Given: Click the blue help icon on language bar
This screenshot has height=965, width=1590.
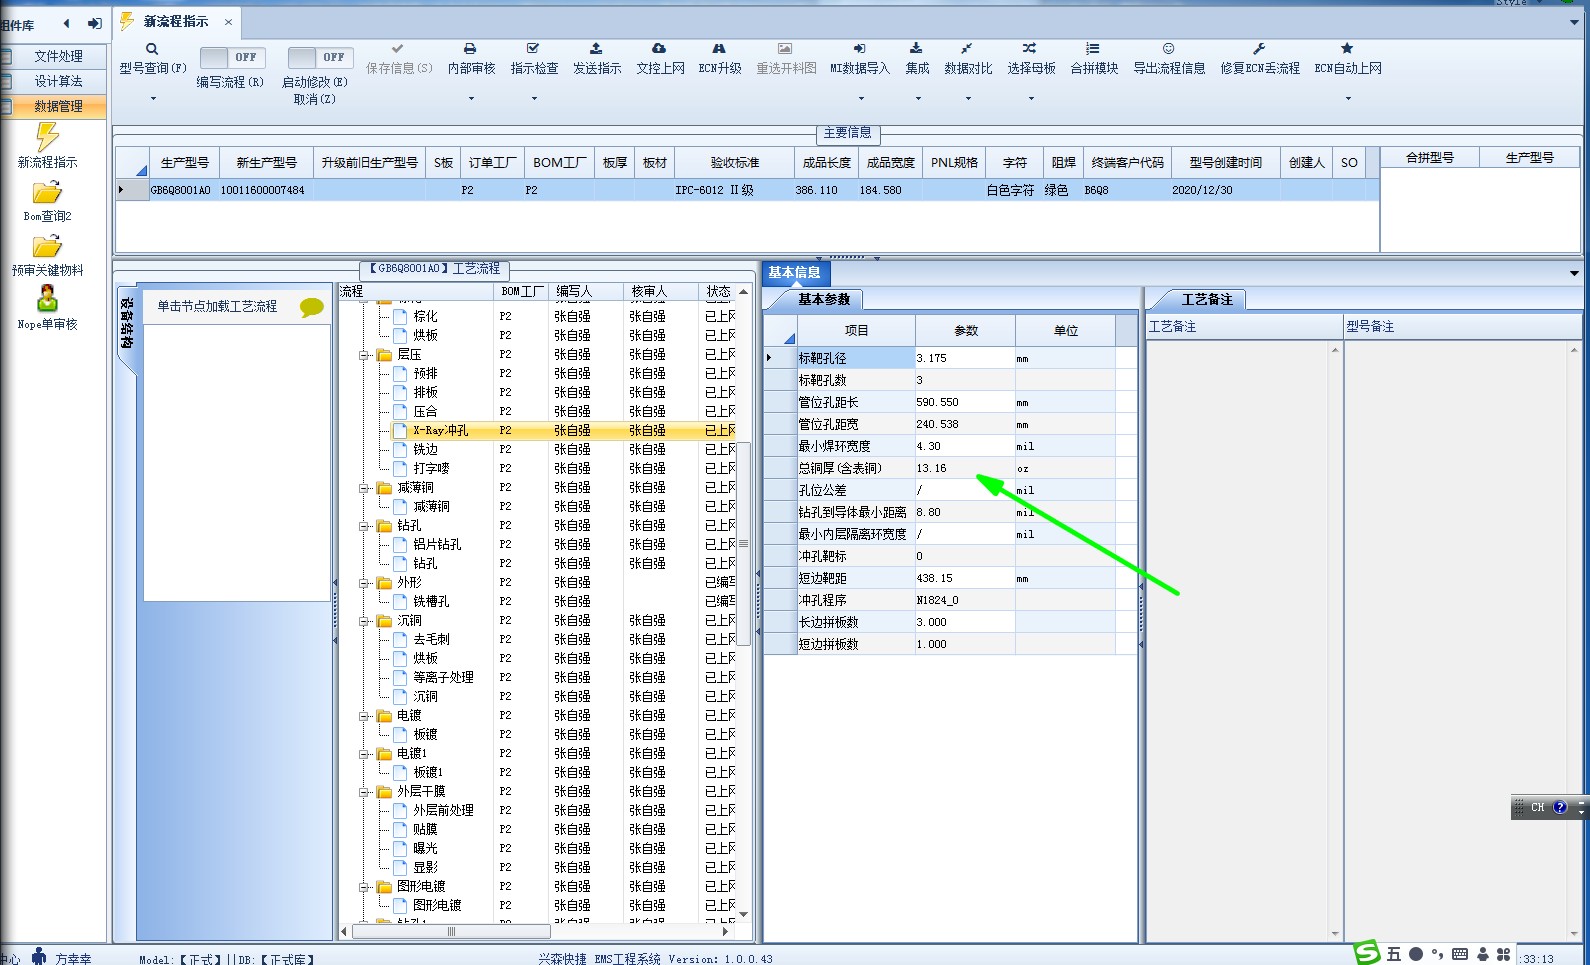Looking at the screenshot, I should point(1560,807).
